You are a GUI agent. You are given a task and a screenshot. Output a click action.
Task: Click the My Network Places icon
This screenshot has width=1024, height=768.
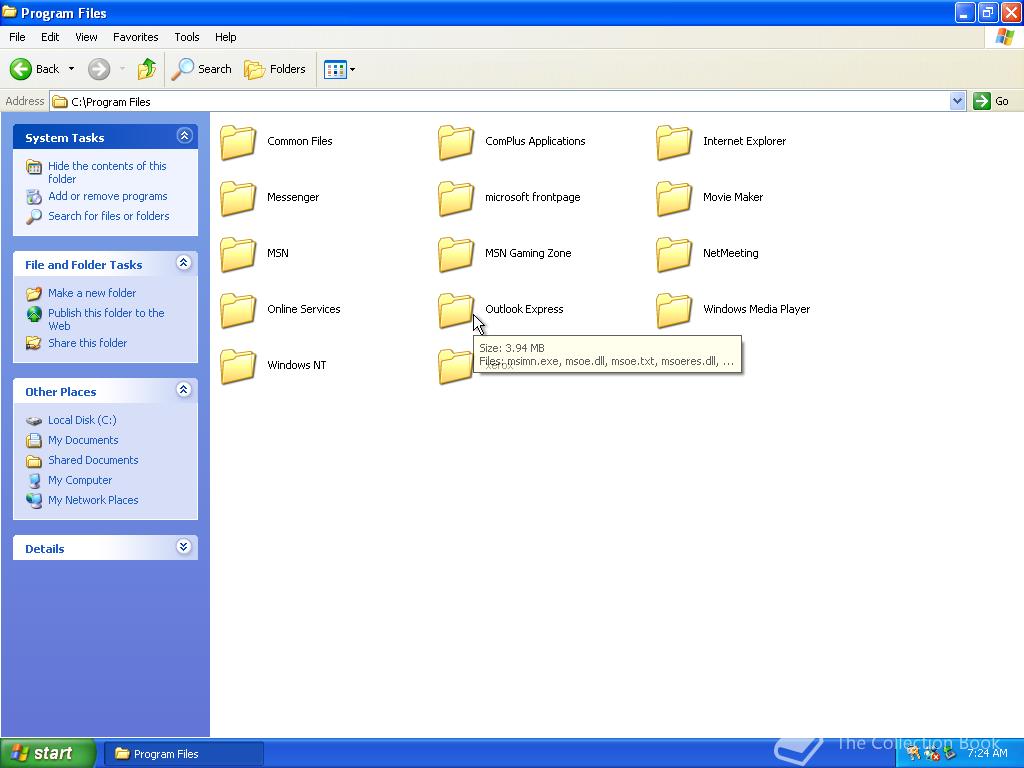34,500
